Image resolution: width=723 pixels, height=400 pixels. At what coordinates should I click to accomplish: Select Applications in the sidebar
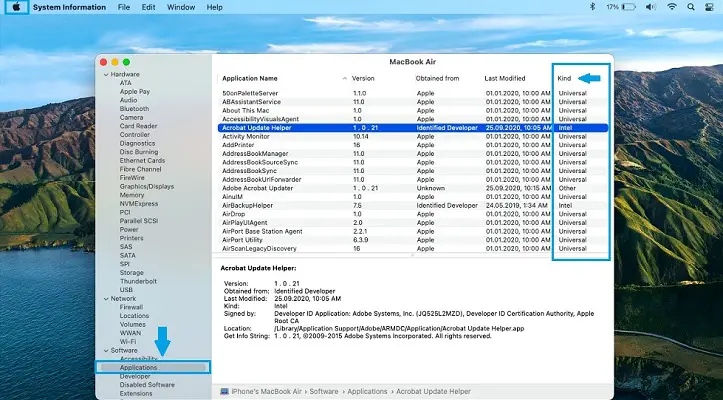point(138,368)
